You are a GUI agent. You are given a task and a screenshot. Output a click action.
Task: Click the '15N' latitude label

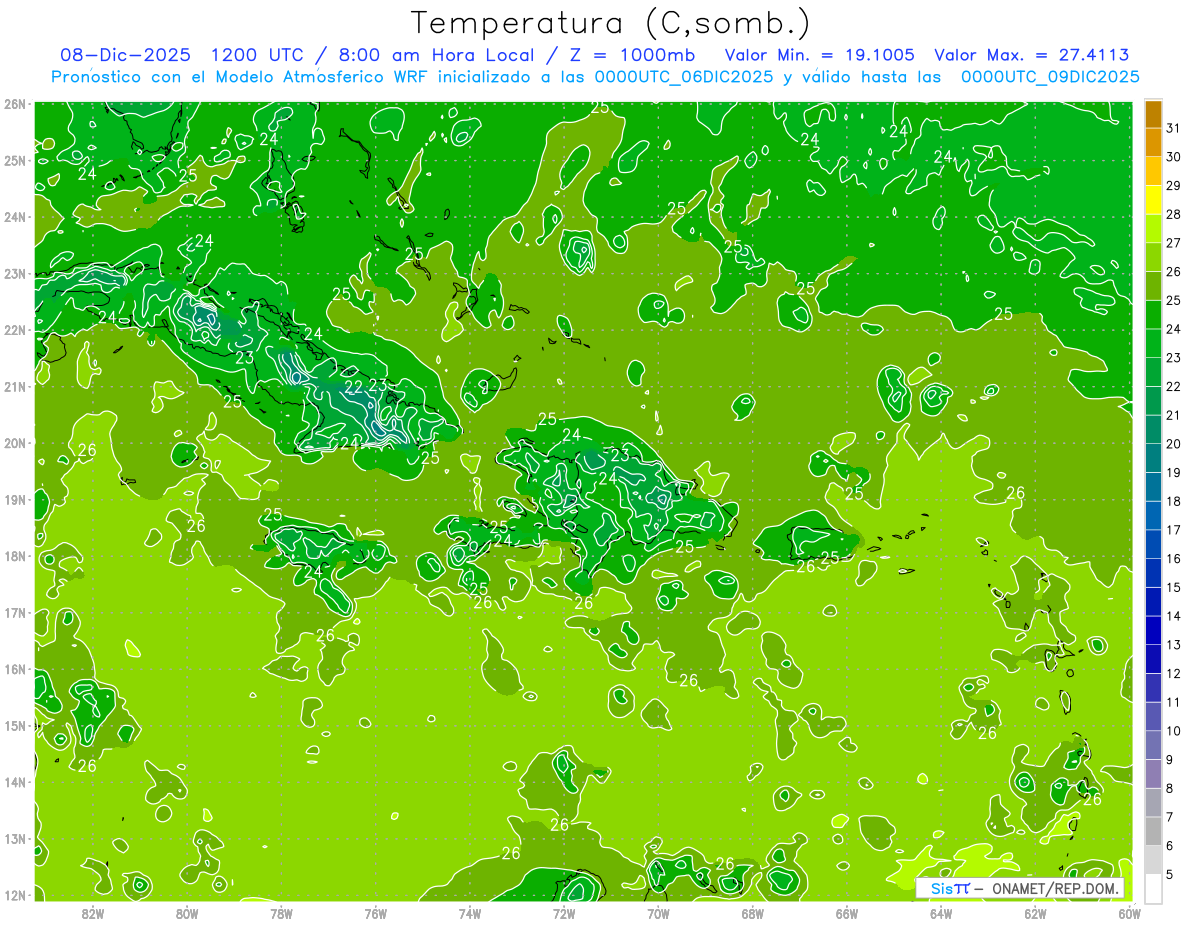click(14, 725)
